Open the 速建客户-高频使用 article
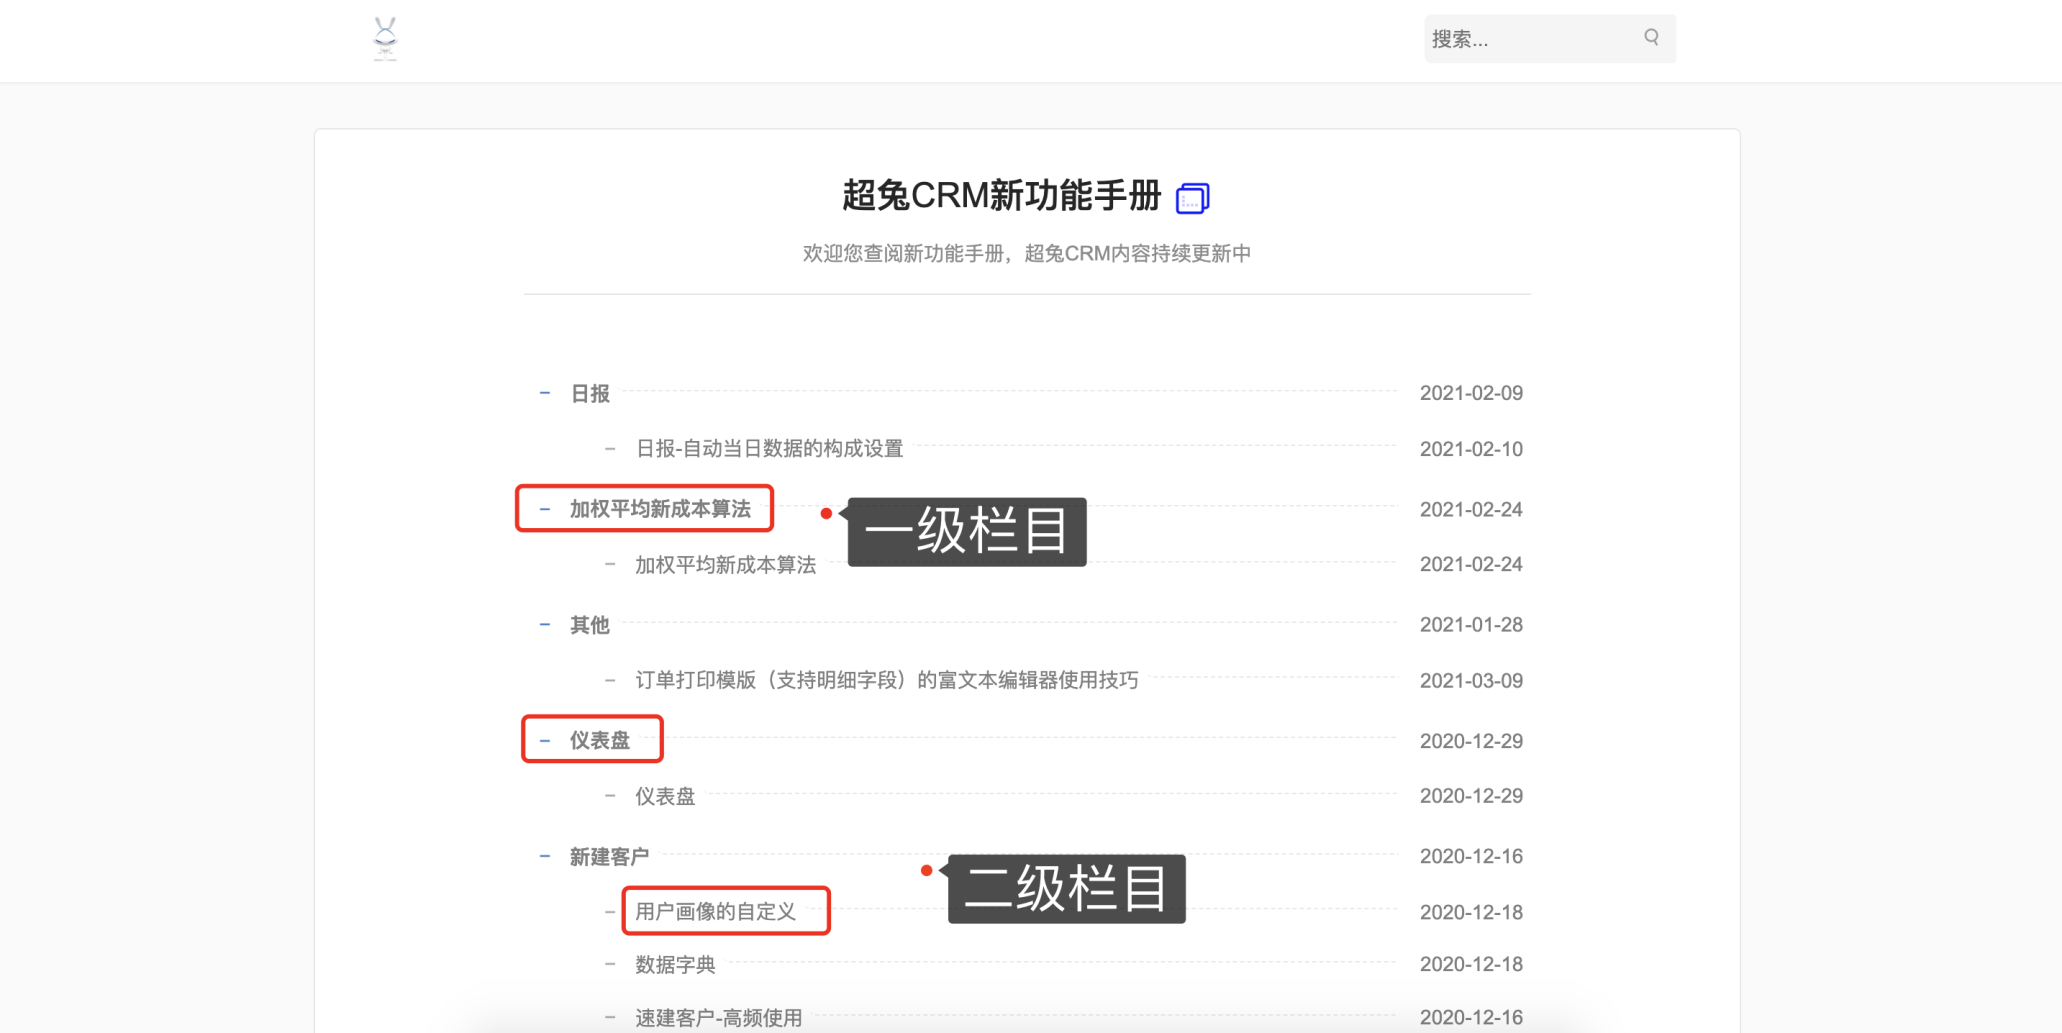Viewport: 2062px width, 1033px height. [x=718, y=1018]
